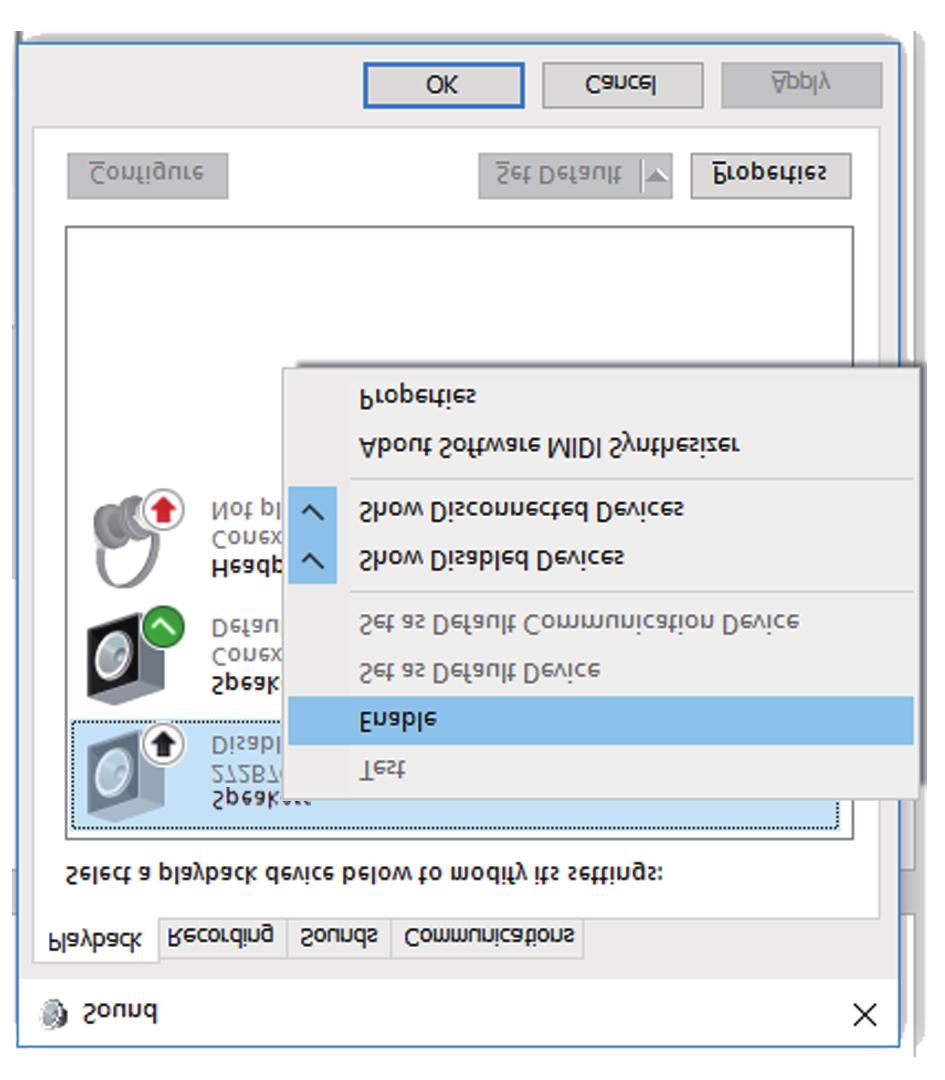The height and width of the screenshot is (1080, 945).
Task: Switch to the Recording tab
Action: click(222, 937)
